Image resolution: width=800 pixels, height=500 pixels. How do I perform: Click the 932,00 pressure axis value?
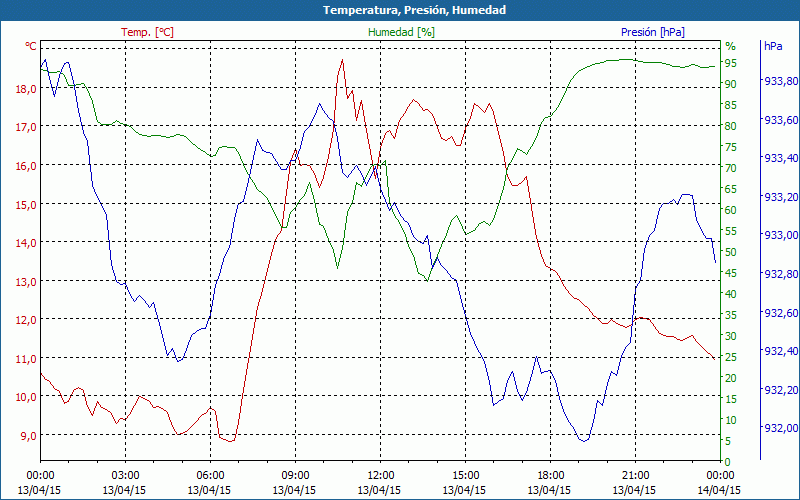pyautogui.click(x=780, y=428)
